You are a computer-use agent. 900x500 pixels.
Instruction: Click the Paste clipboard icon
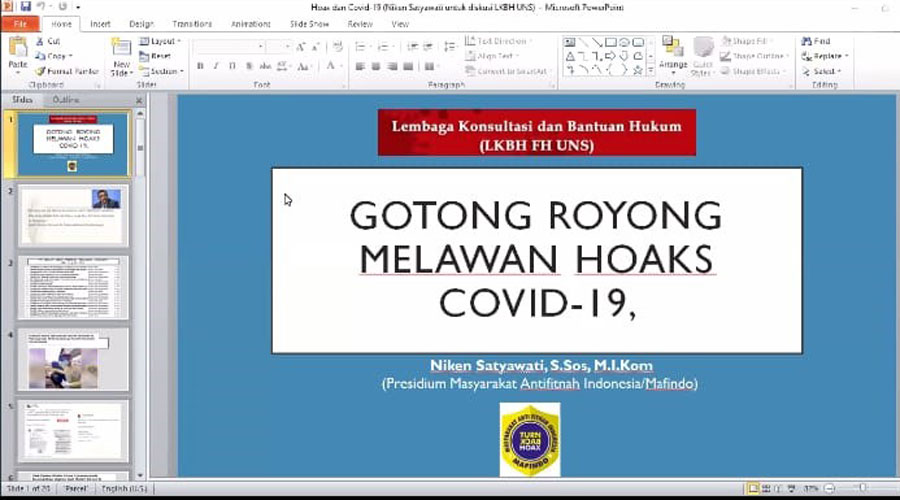click(x=18, y=48)
